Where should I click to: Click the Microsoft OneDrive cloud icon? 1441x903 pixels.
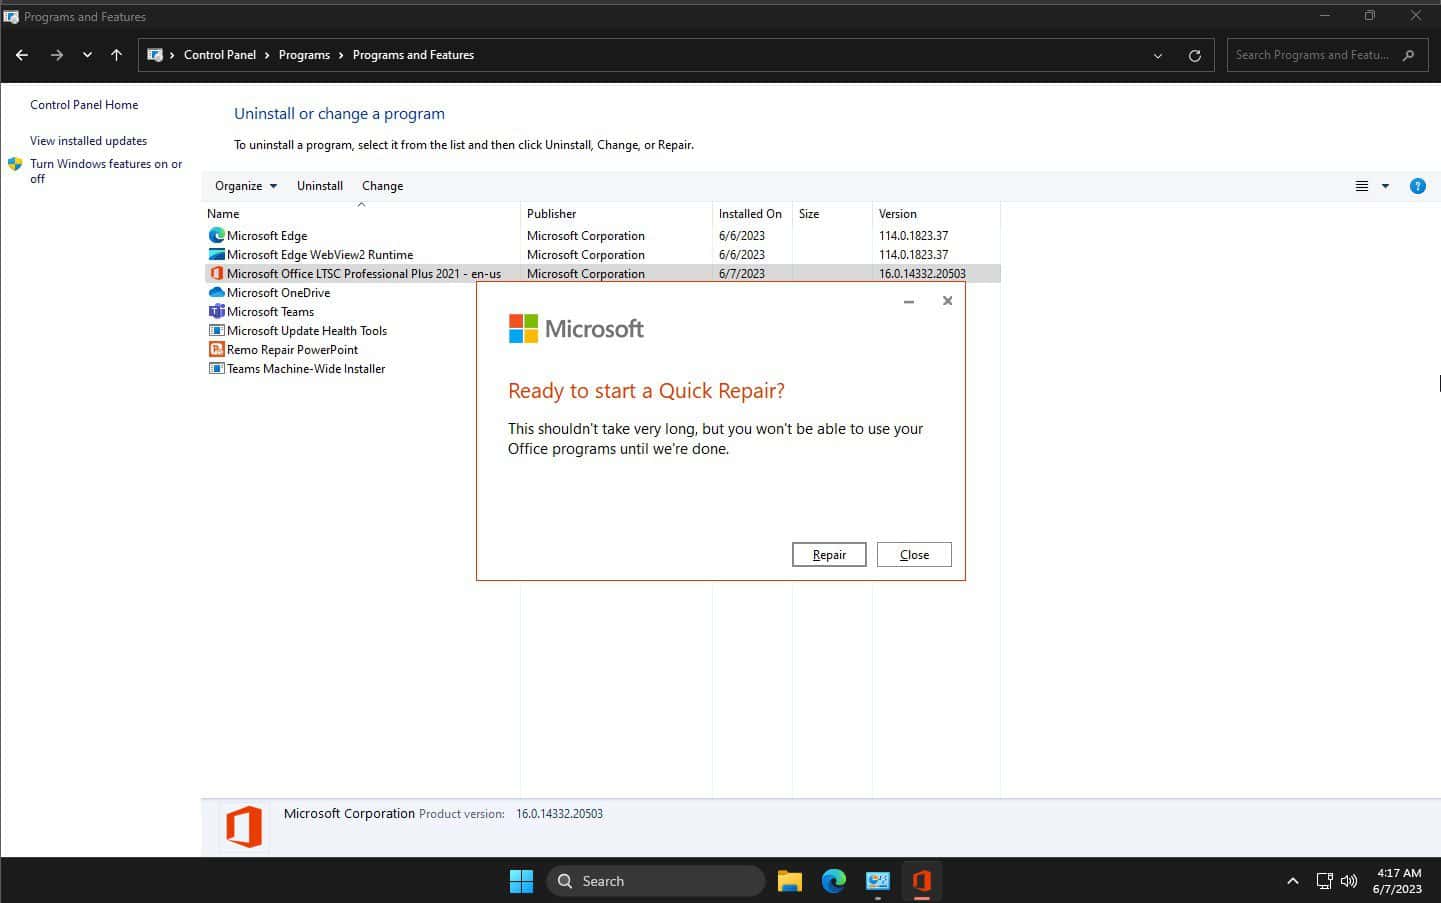tap(216, 293)
